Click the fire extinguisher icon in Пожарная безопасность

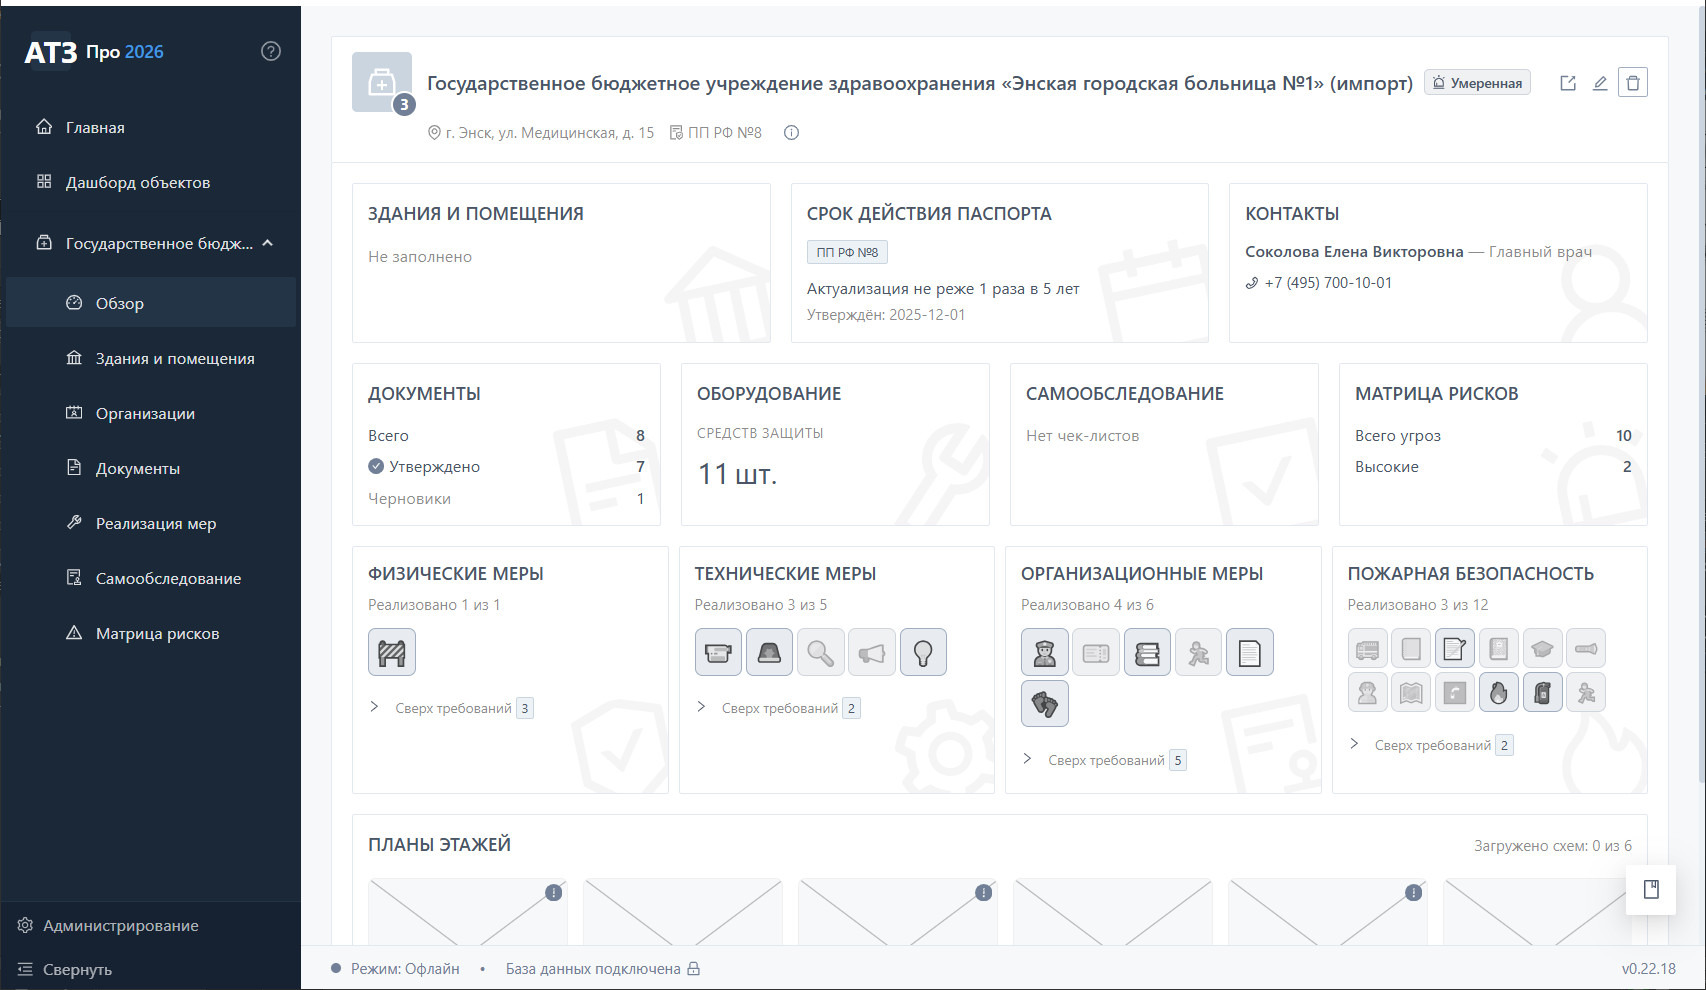[1543, 692]
